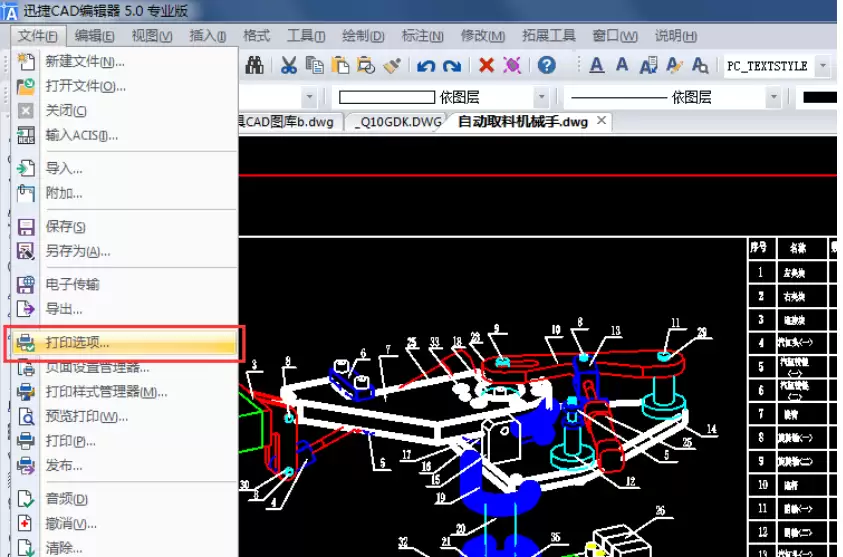843x557 pixels.
Task: Open the linetype 依图层 dropdown
Action: [x=773, y=97]
